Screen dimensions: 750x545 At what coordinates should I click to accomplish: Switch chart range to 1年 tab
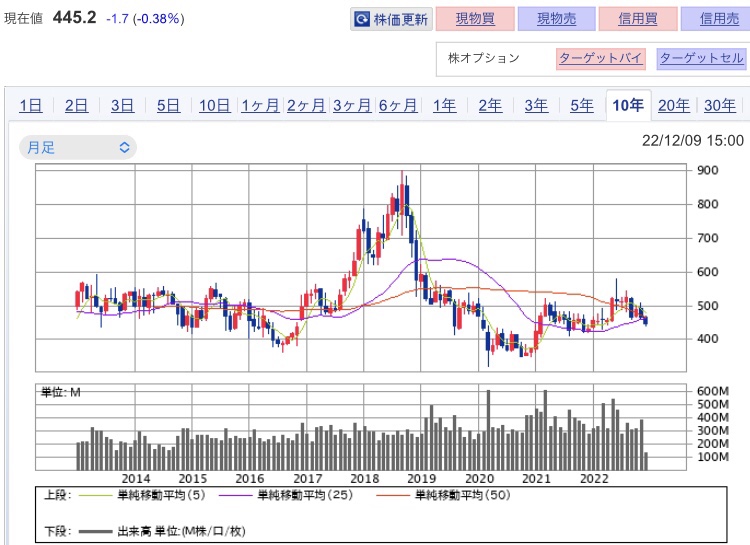click(x=444, y=105)
